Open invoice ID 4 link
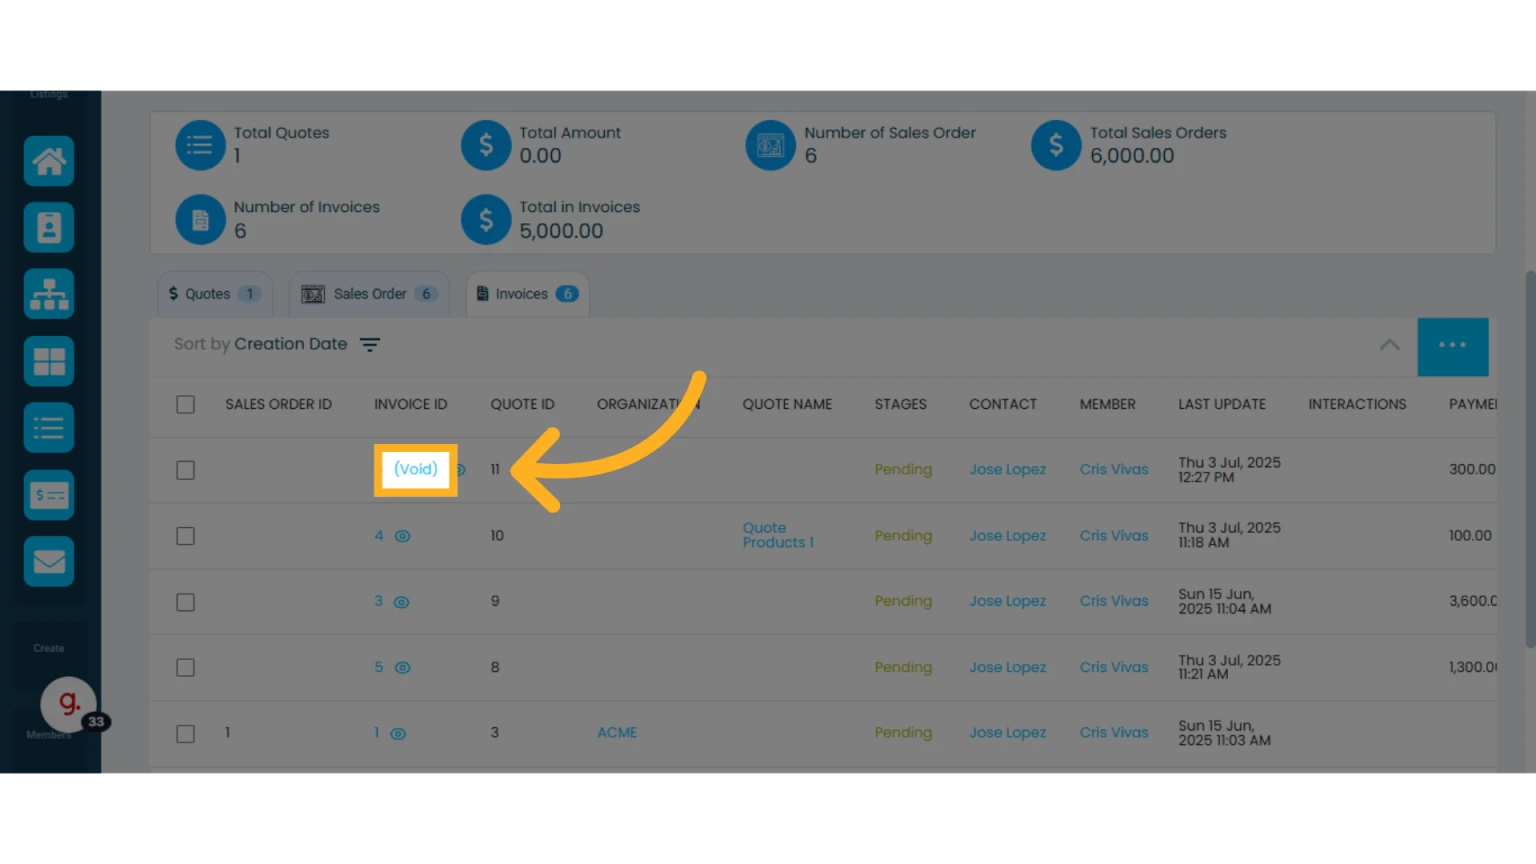This screenshot has width=1536, height=864. tap(379, 536)
